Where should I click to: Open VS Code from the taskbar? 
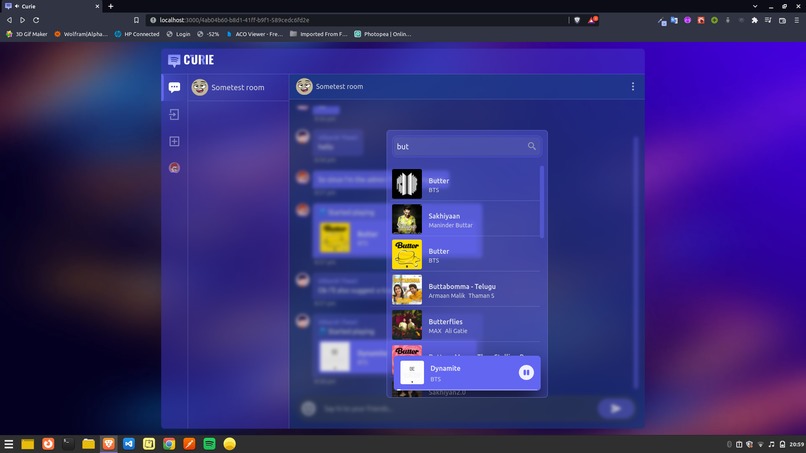(129, 444)
